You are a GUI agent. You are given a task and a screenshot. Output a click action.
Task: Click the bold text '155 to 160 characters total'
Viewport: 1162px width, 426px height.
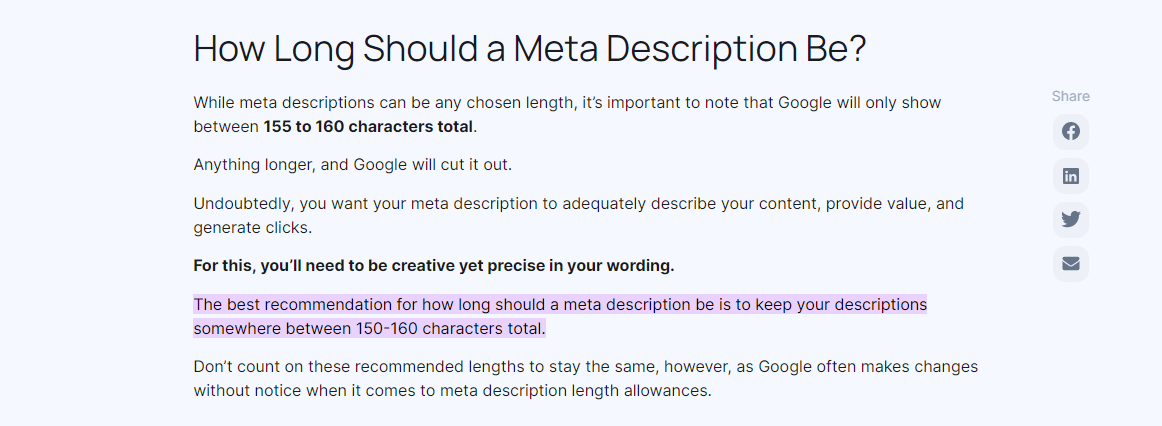[368, 127]
